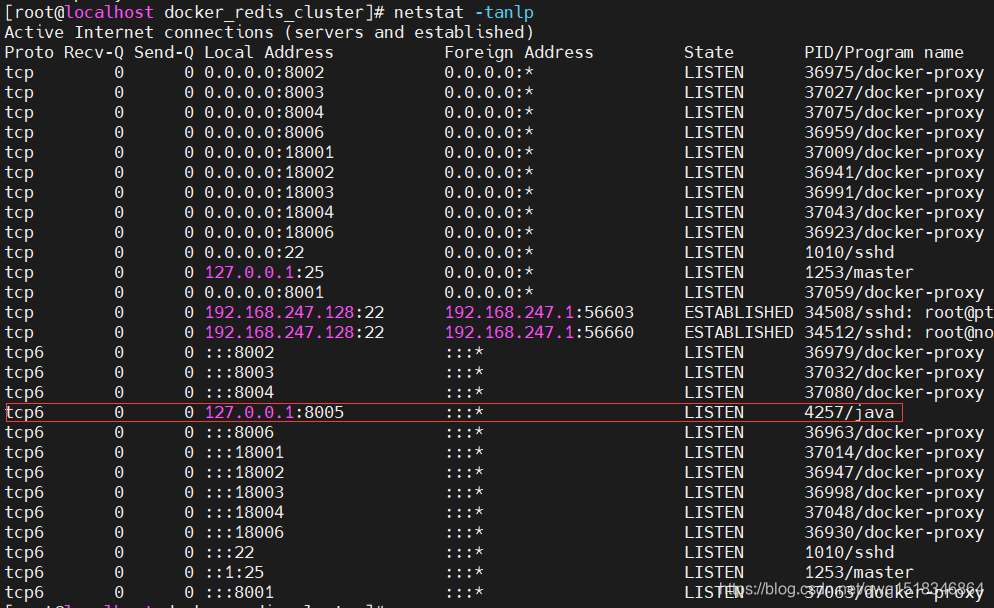Click the tcp6 entry listening on :::18006
Image resolution: width=994 pixels, height=608 pixels.
point(244,532)
